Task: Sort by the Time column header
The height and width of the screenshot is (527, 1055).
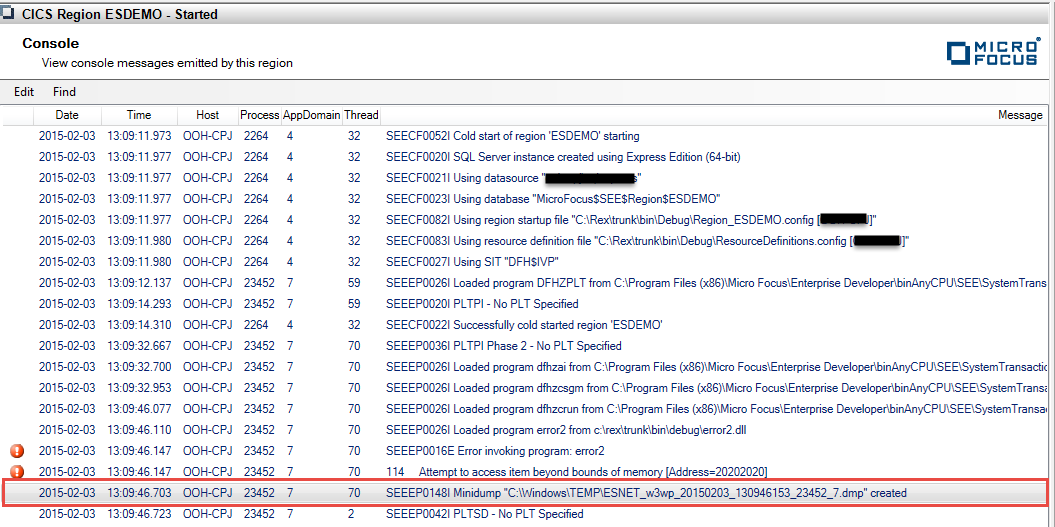Action: (139, 115)
